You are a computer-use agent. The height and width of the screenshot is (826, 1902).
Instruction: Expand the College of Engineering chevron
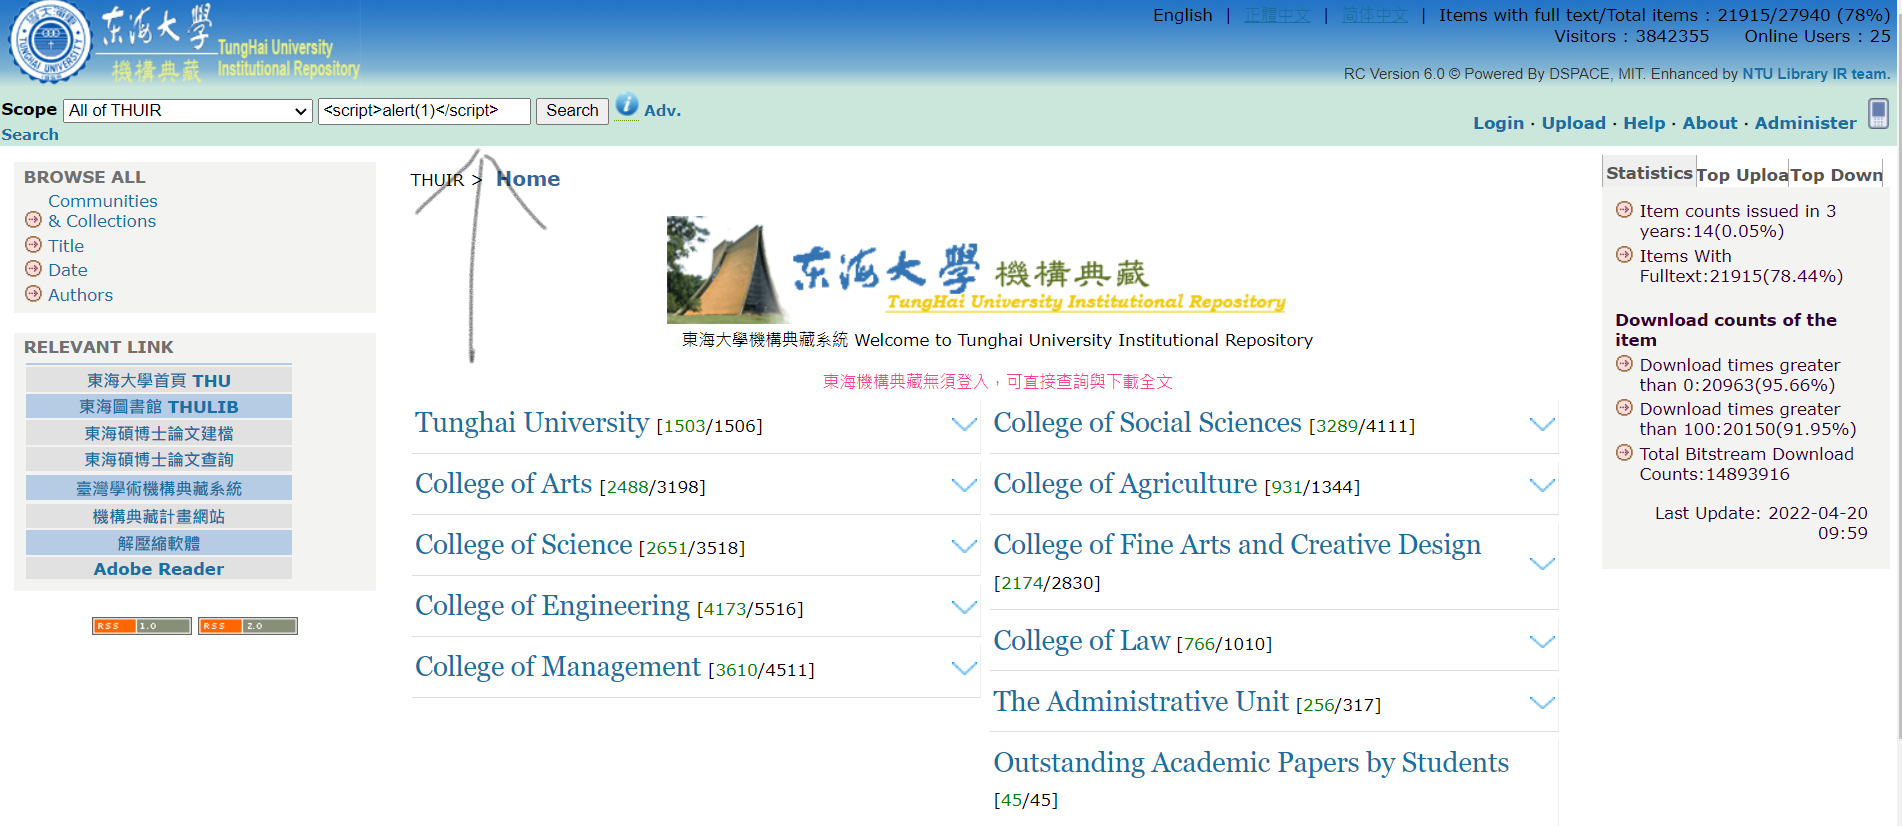[964, 607]
